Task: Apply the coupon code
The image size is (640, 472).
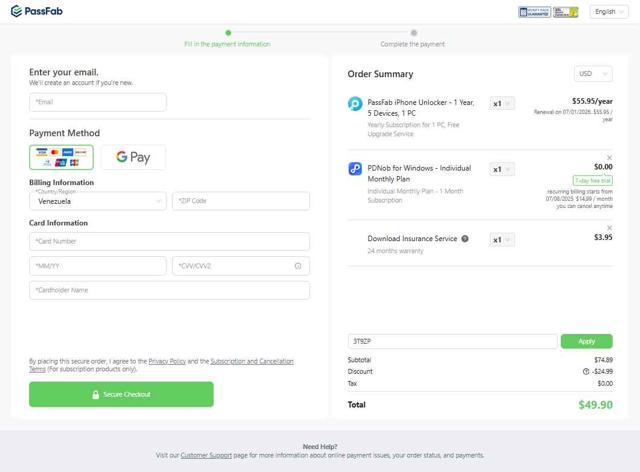Action: tap(587, 341)
